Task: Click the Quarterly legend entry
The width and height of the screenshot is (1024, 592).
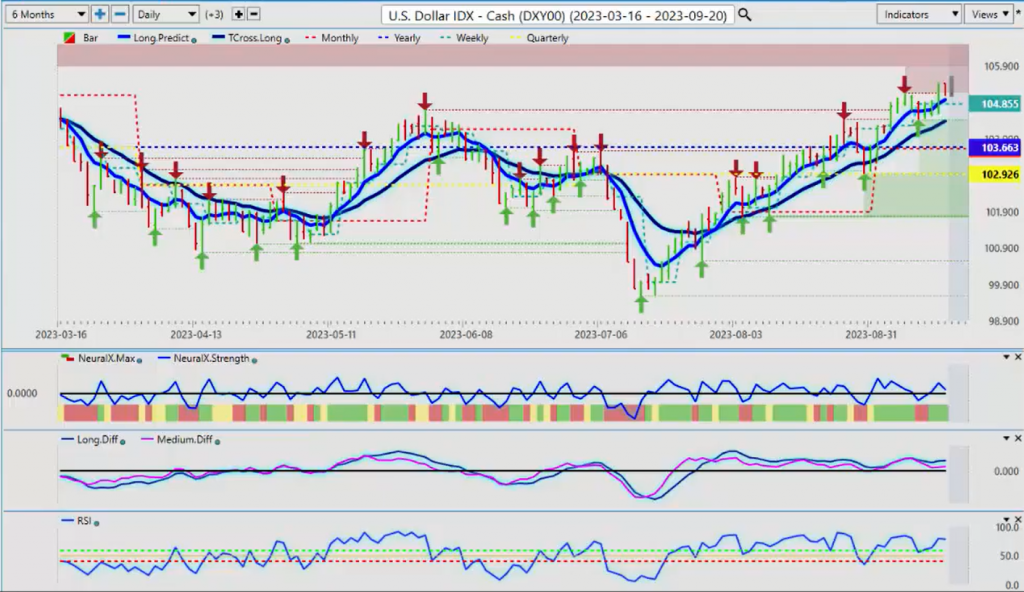Action: [539, 38]
